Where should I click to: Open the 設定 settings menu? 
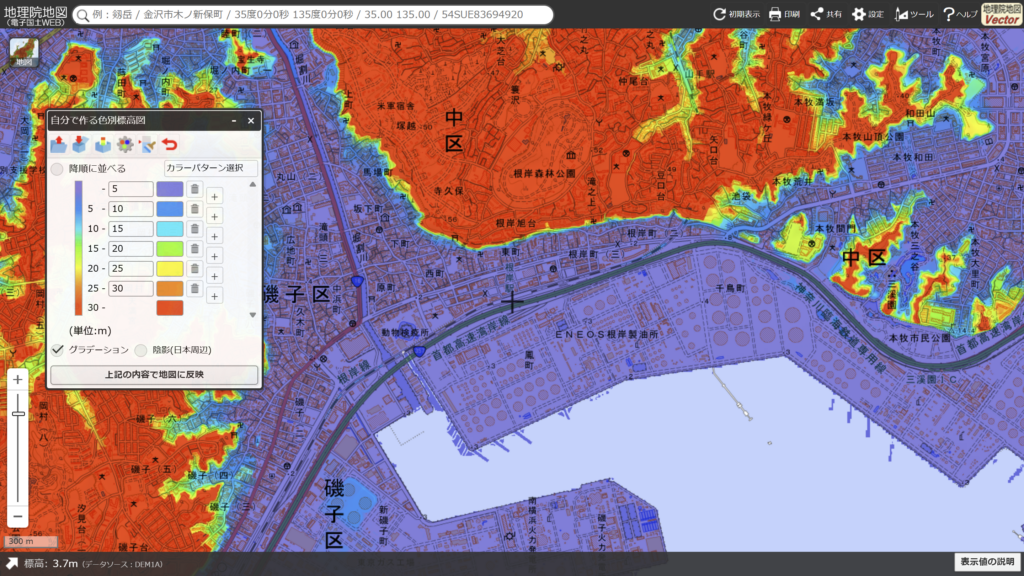[867, 14]
